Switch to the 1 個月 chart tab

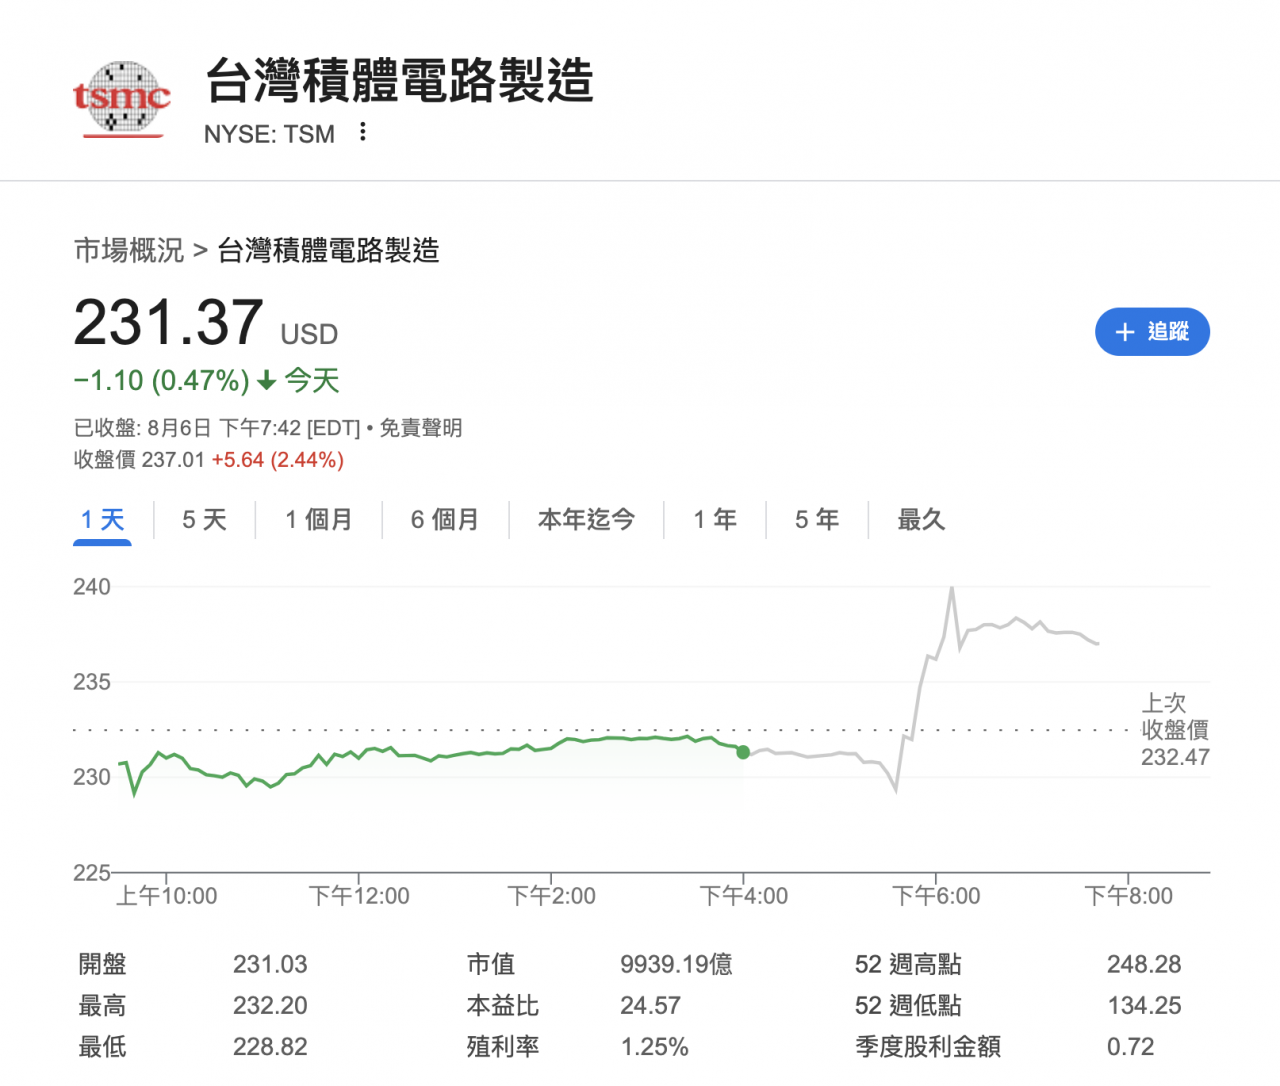click(x=318, y=520)
